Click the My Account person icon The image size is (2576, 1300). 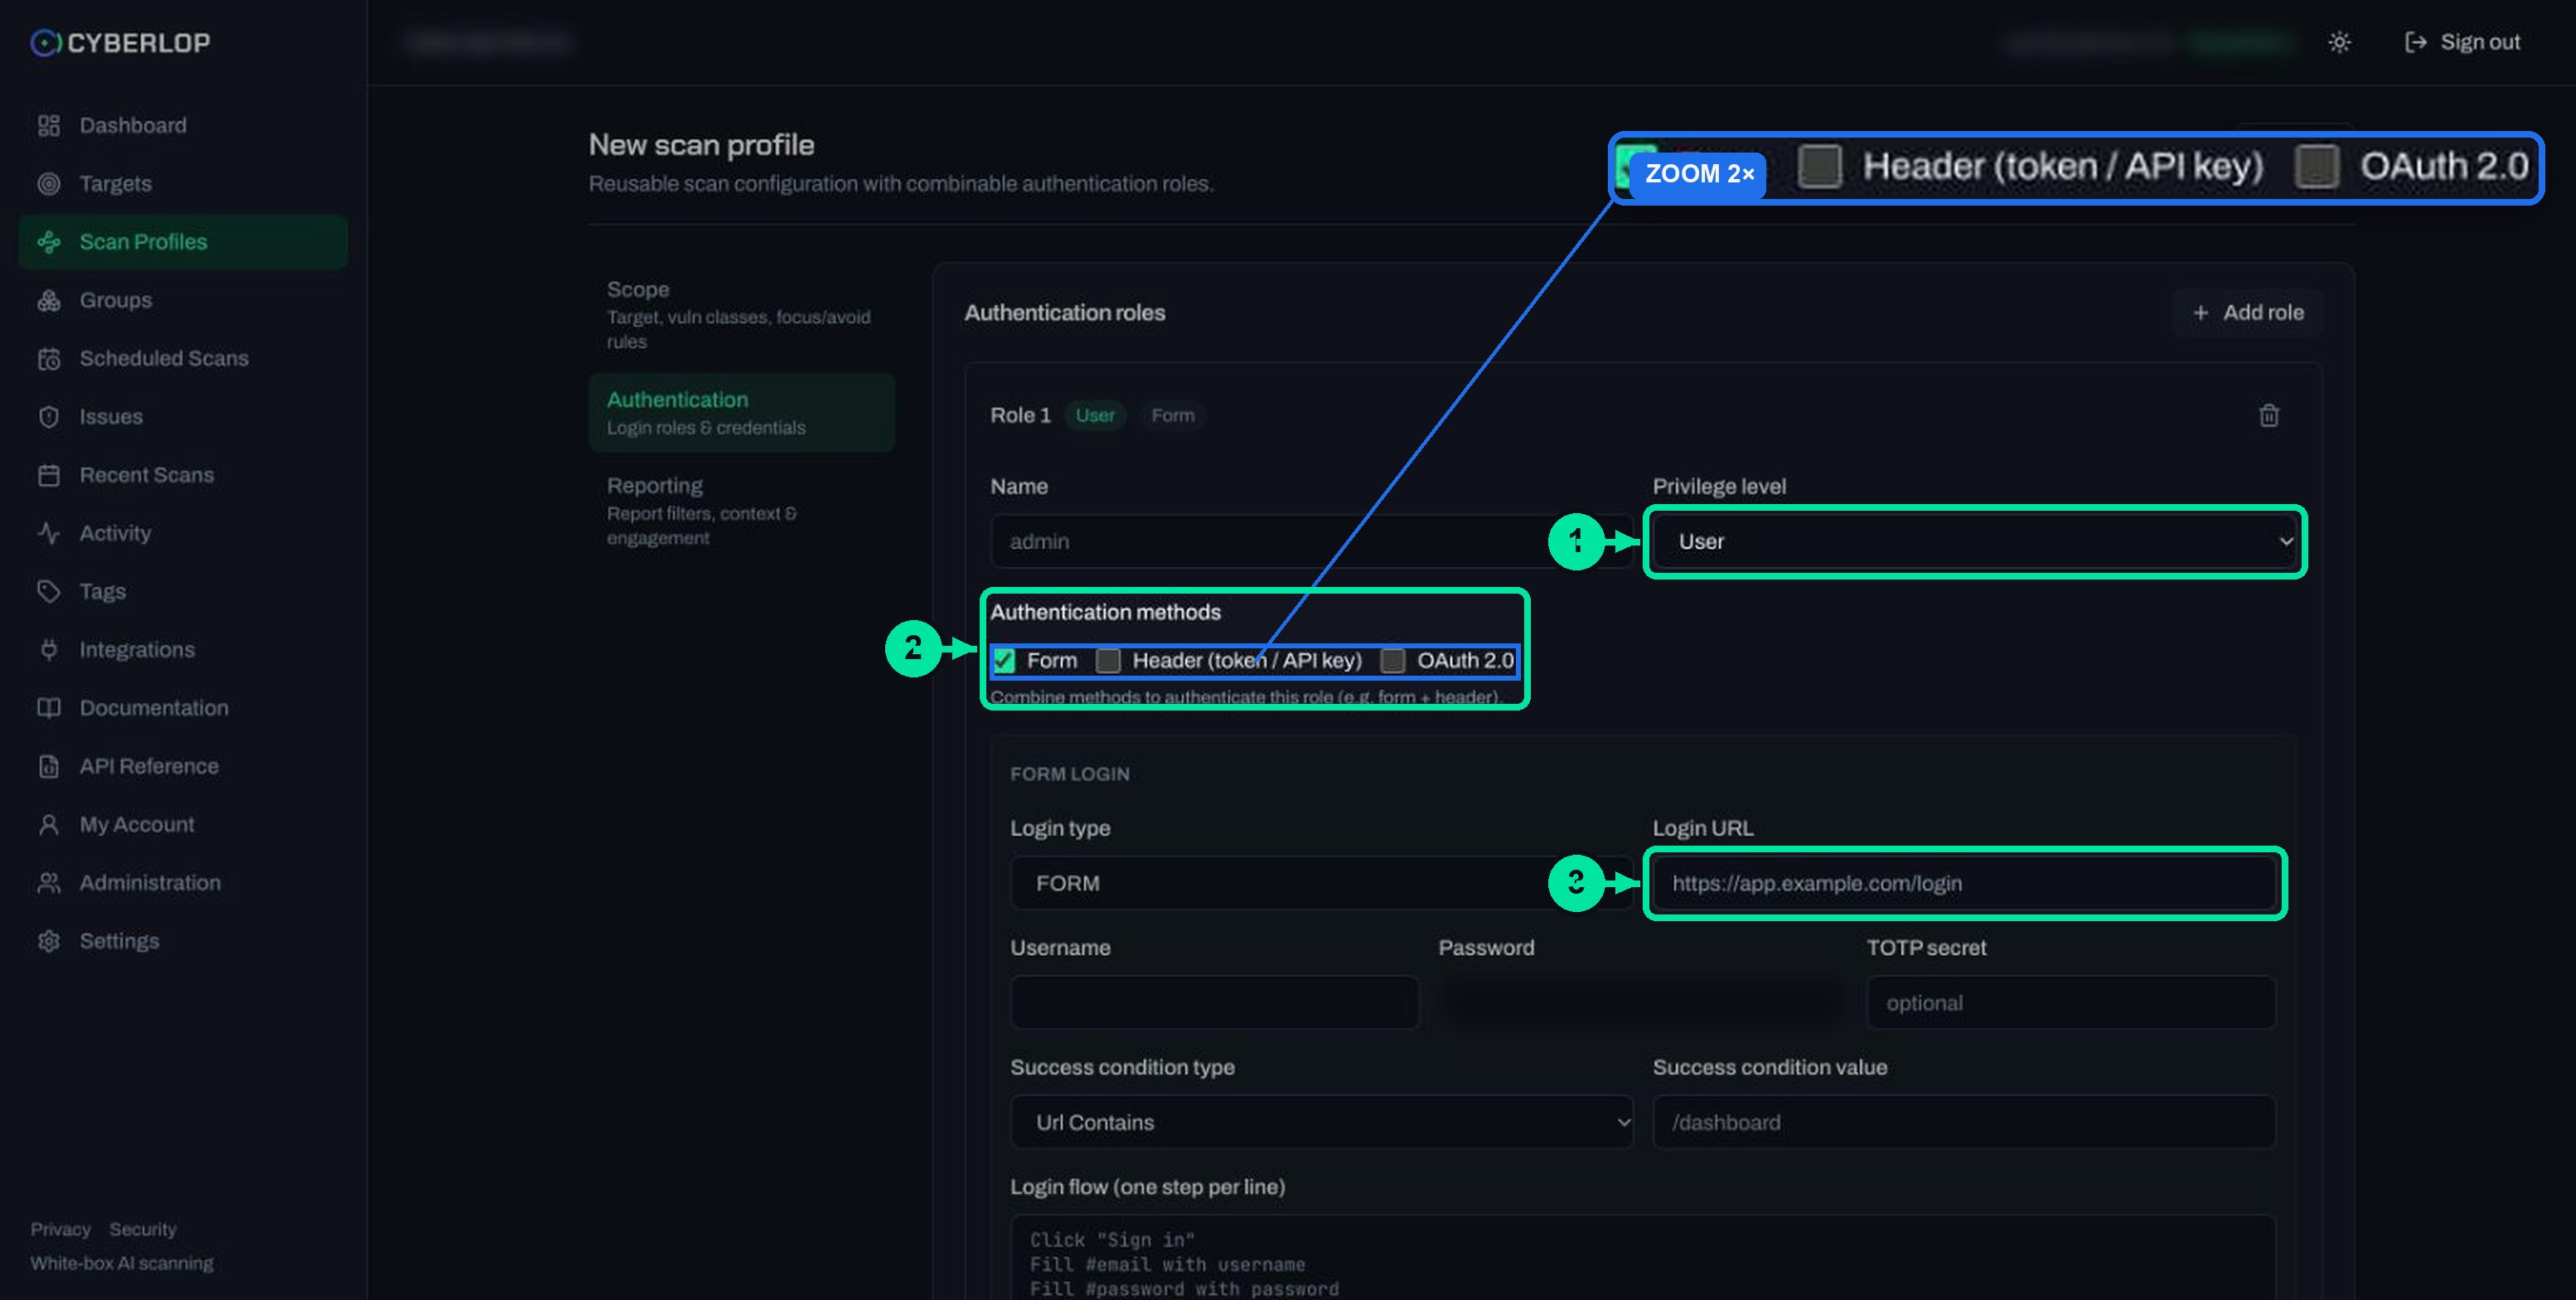coord(48,825)
